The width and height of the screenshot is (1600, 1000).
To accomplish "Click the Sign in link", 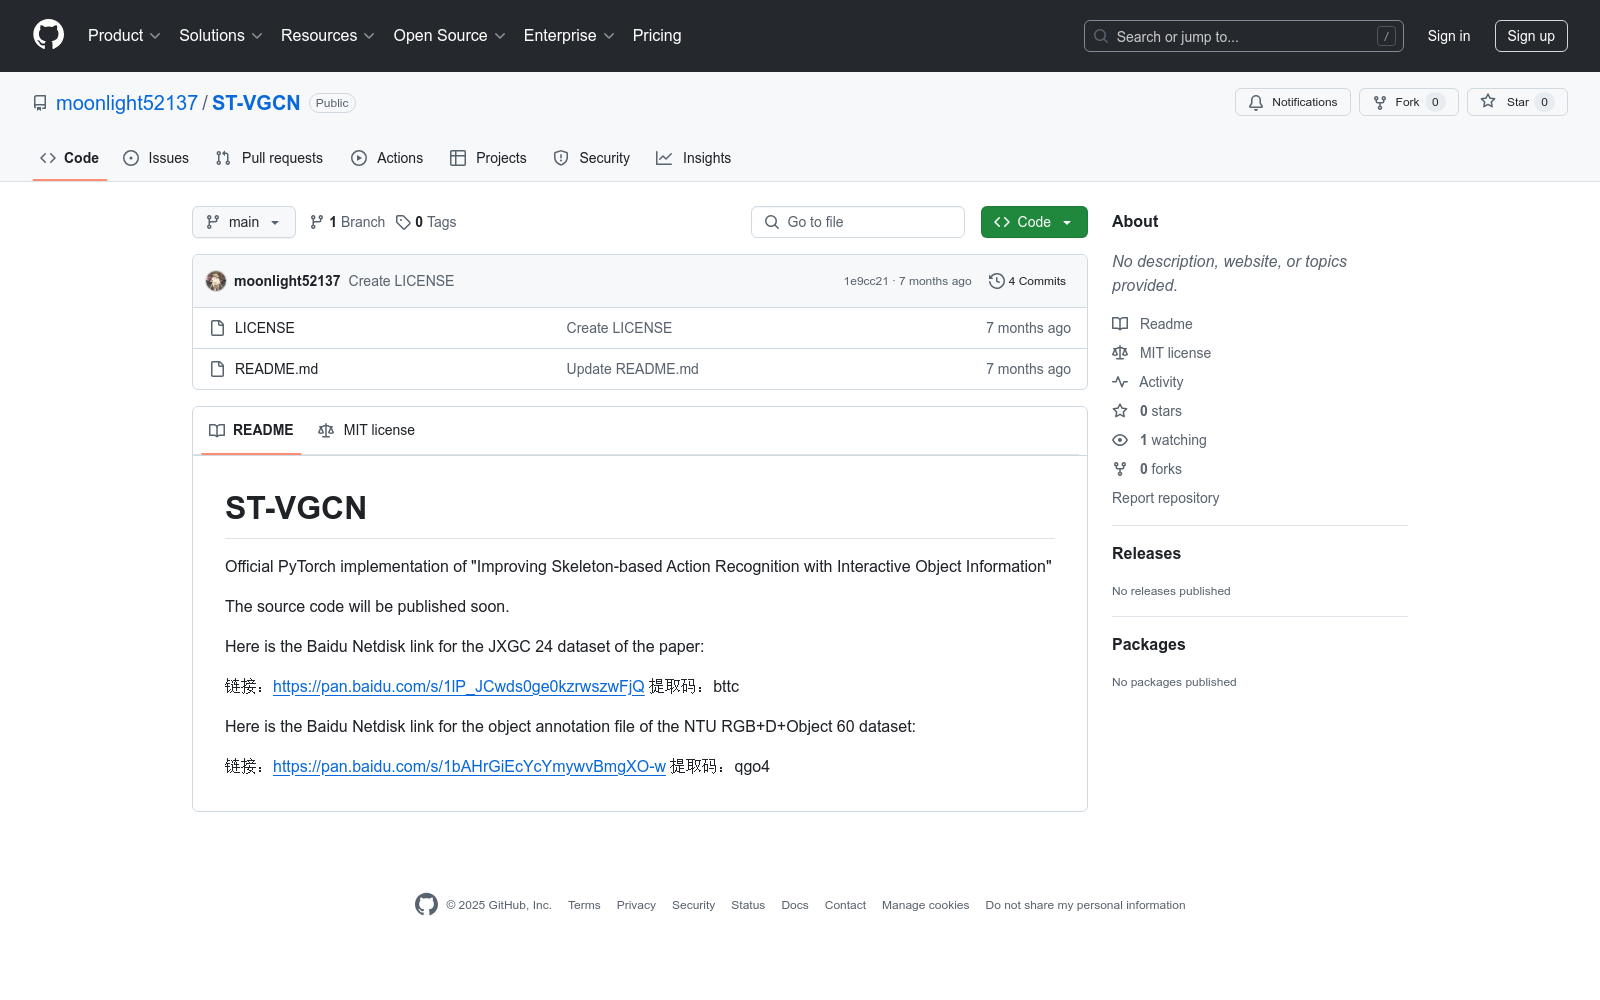I will [x=1449, y=36].
